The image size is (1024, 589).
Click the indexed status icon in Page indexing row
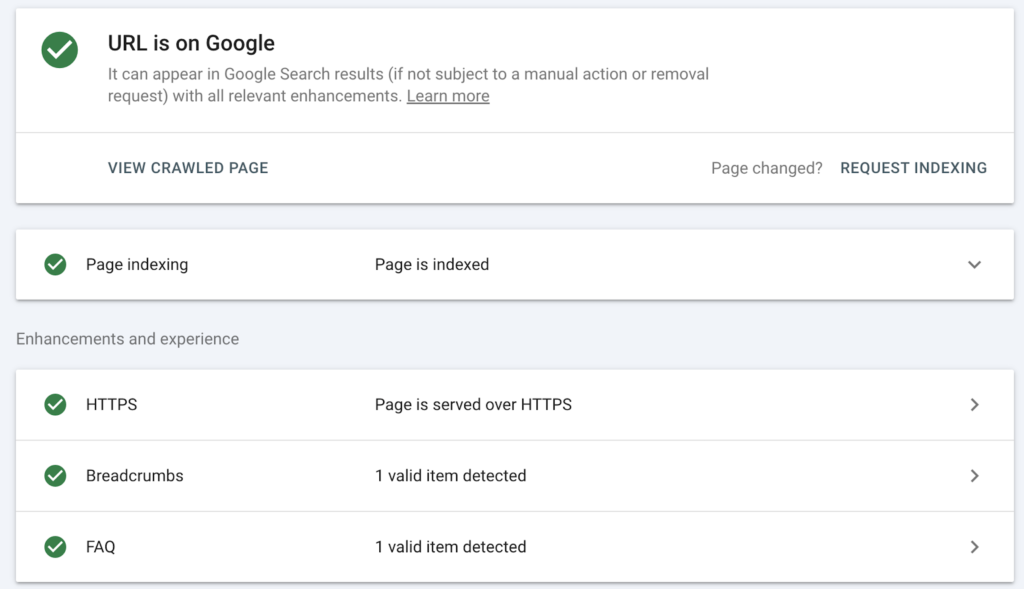[x=55, y=264]
